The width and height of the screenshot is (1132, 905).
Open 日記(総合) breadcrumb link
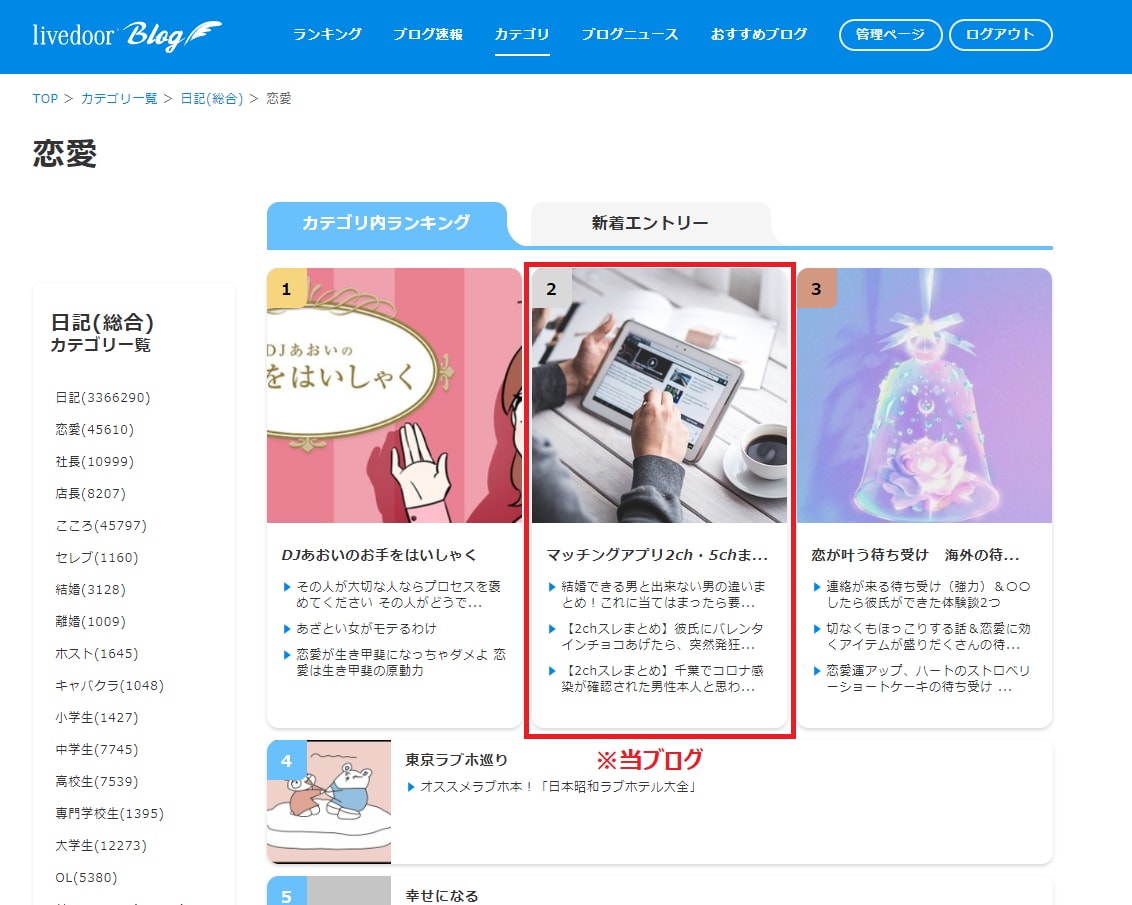coord(212,98)
